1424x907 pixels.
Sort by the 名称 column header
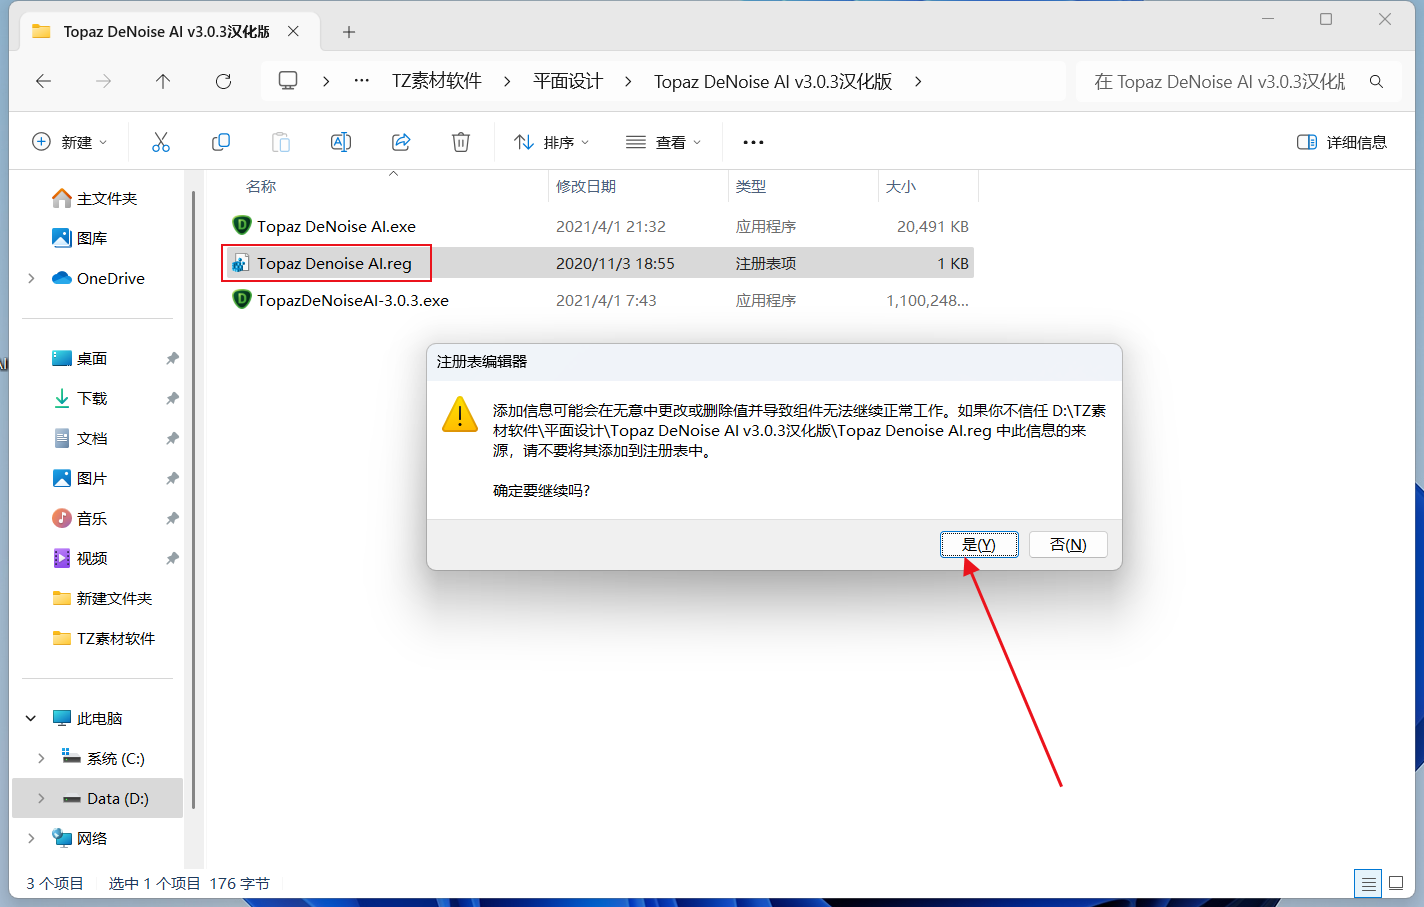click(x=261, y=187)
